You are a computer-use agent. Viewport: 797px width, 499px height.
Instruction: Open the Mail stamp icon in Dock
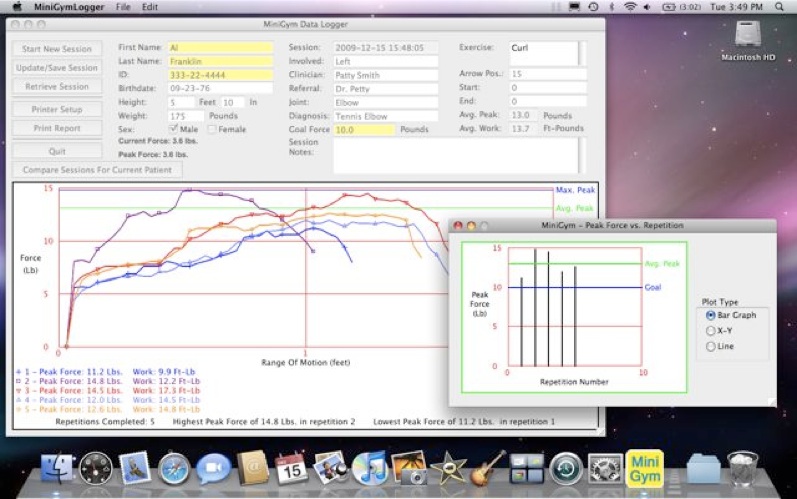click(135, 467)
